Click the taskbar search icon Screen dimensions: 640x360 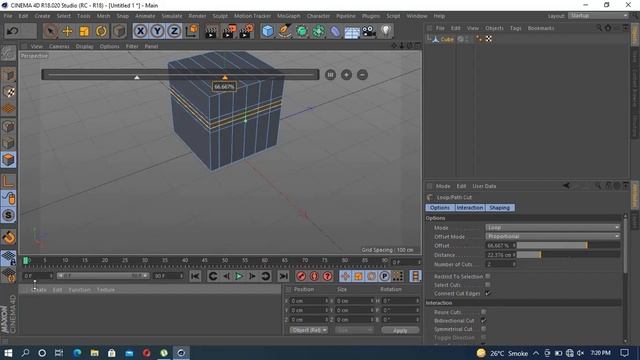pyautogui.click(x=25, y=353)
